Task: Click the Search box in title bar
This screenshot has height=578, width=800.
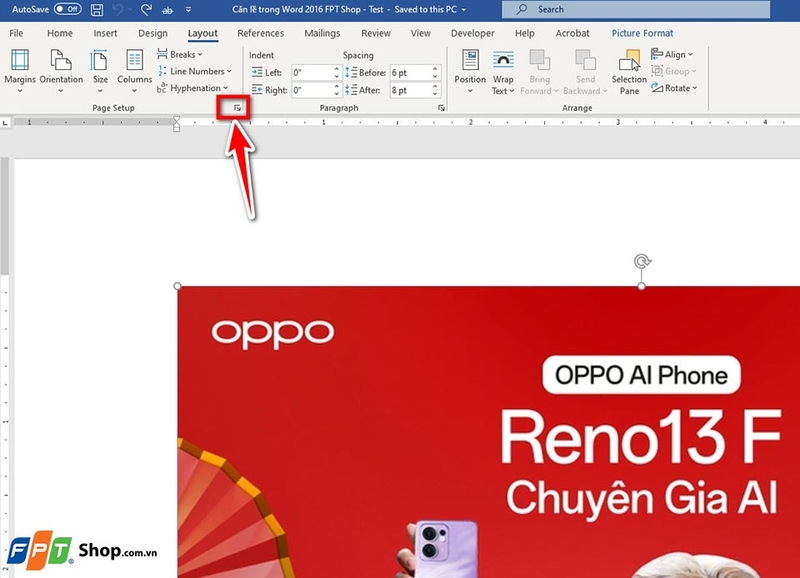Action: [636, 9]
